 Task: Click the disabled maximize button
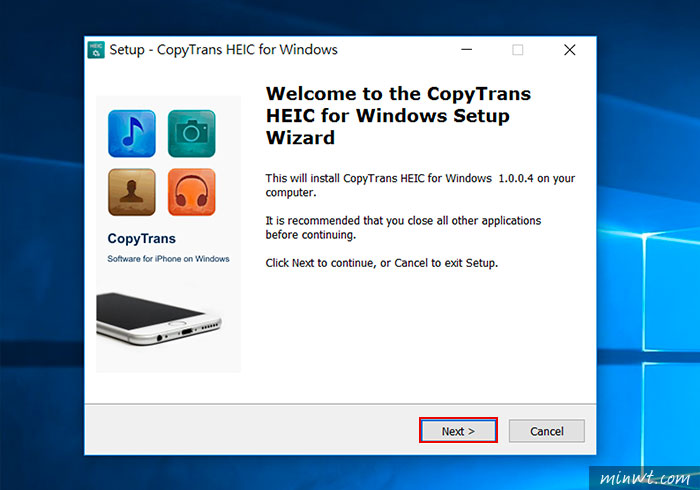point(517,50)
